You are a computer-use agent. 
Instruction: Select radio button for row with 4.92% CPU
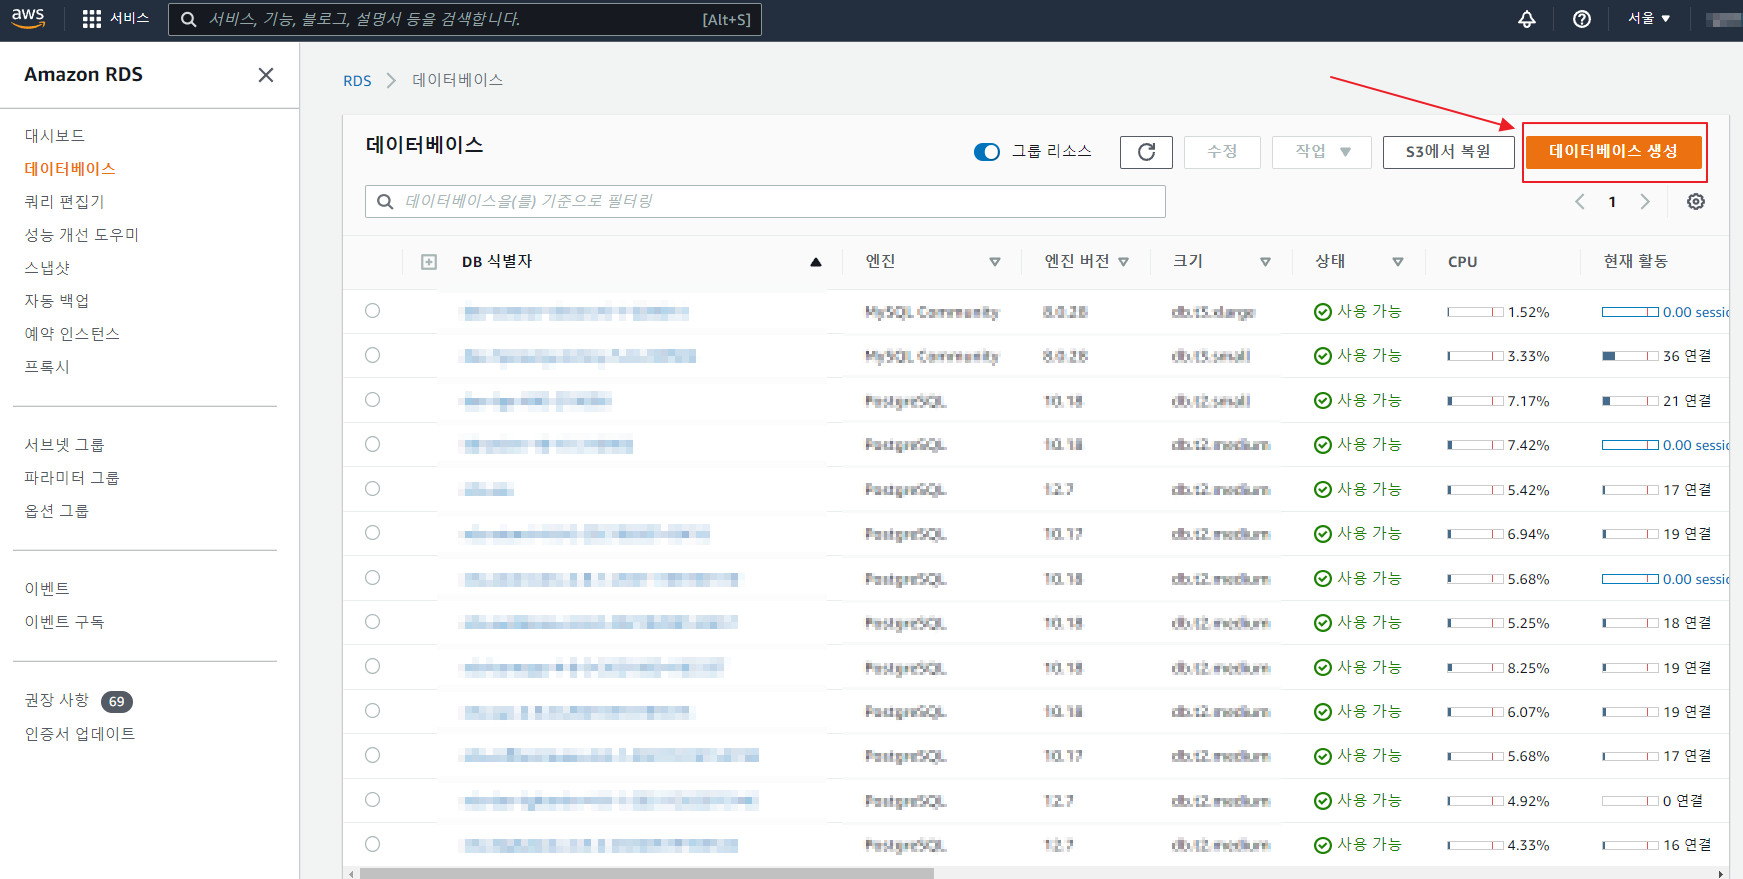pos(372,800)
